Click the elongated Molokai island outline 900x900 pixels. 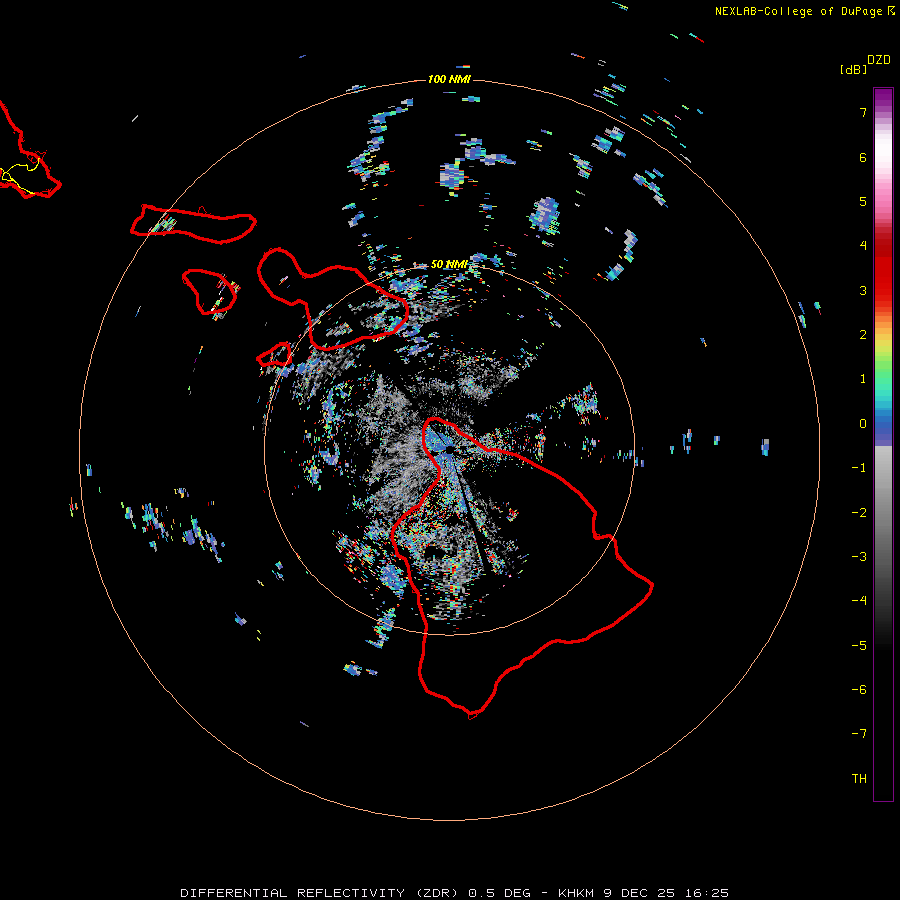(x=193, y=224)
